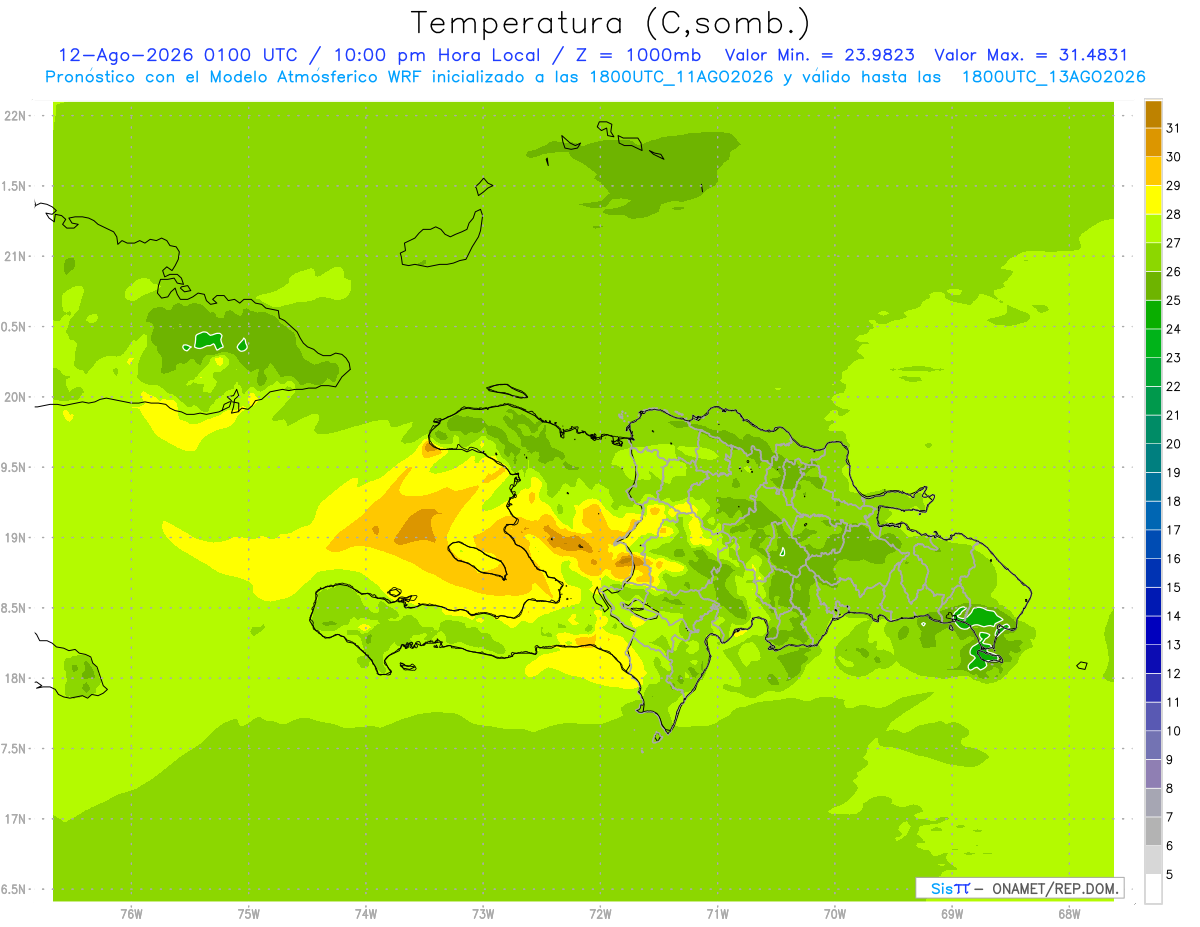
Task: Click legend value '28'
Action: tap(1174, 214)
